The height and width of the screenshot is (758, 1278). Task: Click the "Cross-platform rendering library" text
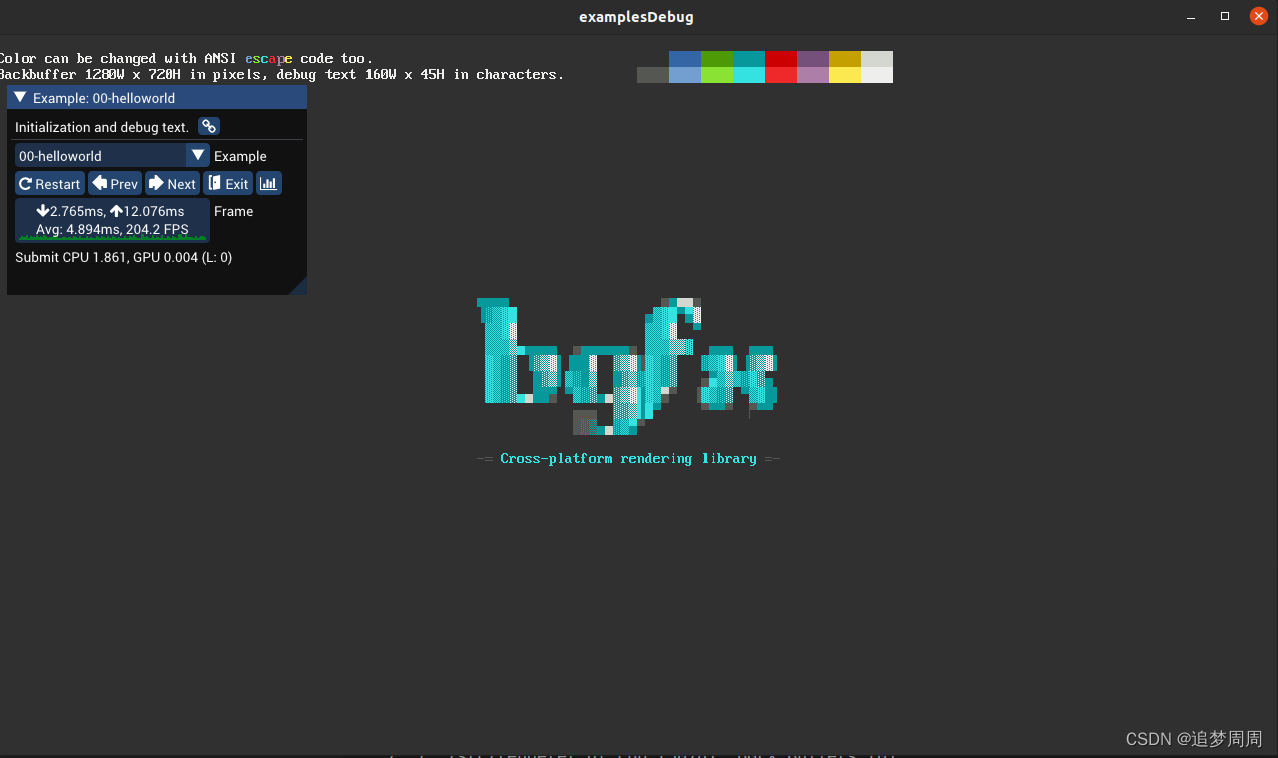[x=628, y=458]
